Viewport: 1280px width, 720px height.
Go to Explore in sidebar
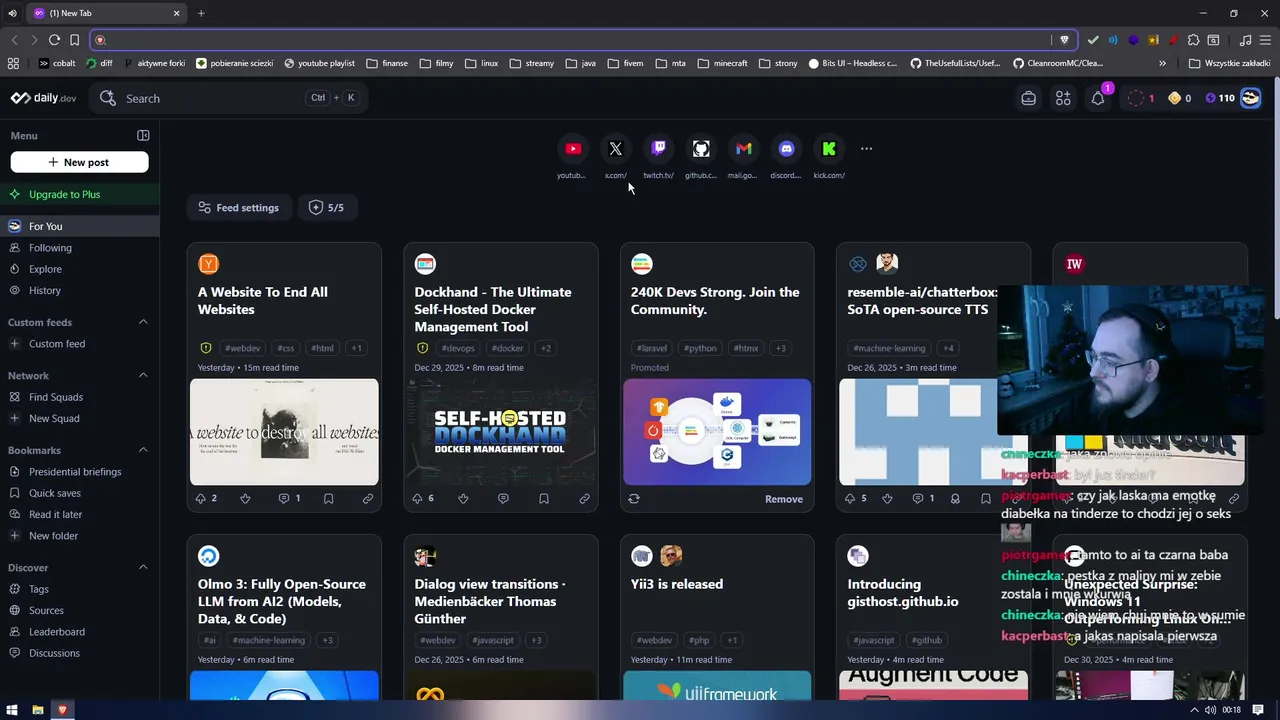pos(79,269)
